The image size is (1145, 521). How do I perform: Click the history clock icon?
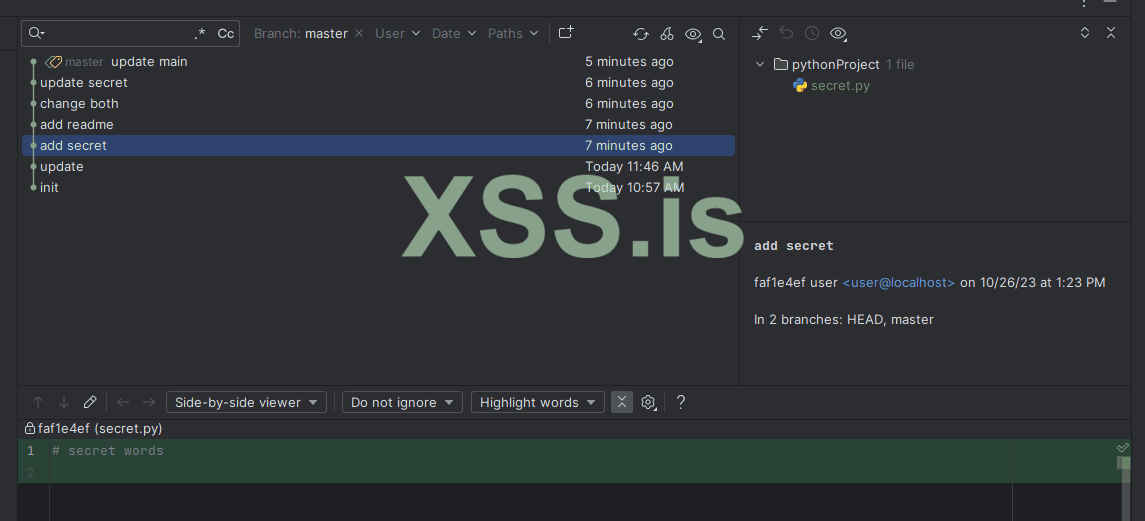coord(811,33)
